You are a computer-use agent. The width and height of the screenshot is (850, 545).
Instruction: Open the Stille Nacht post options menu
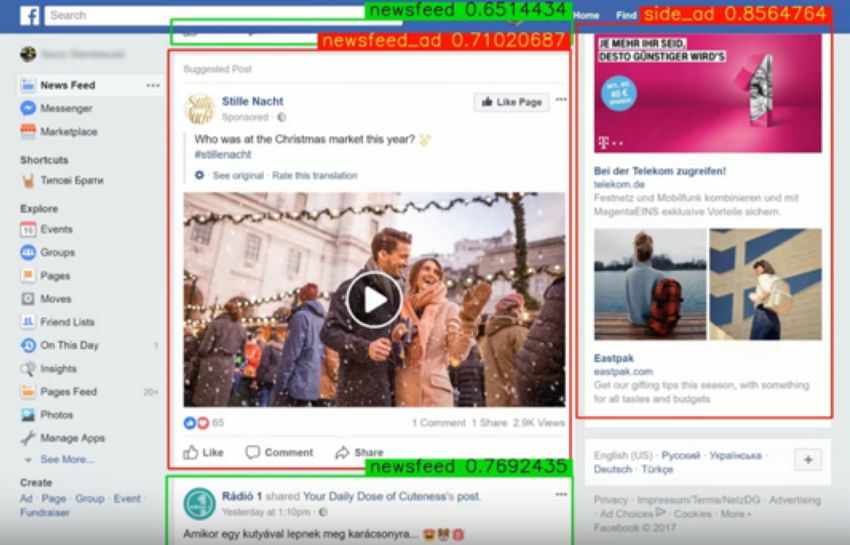561,99
